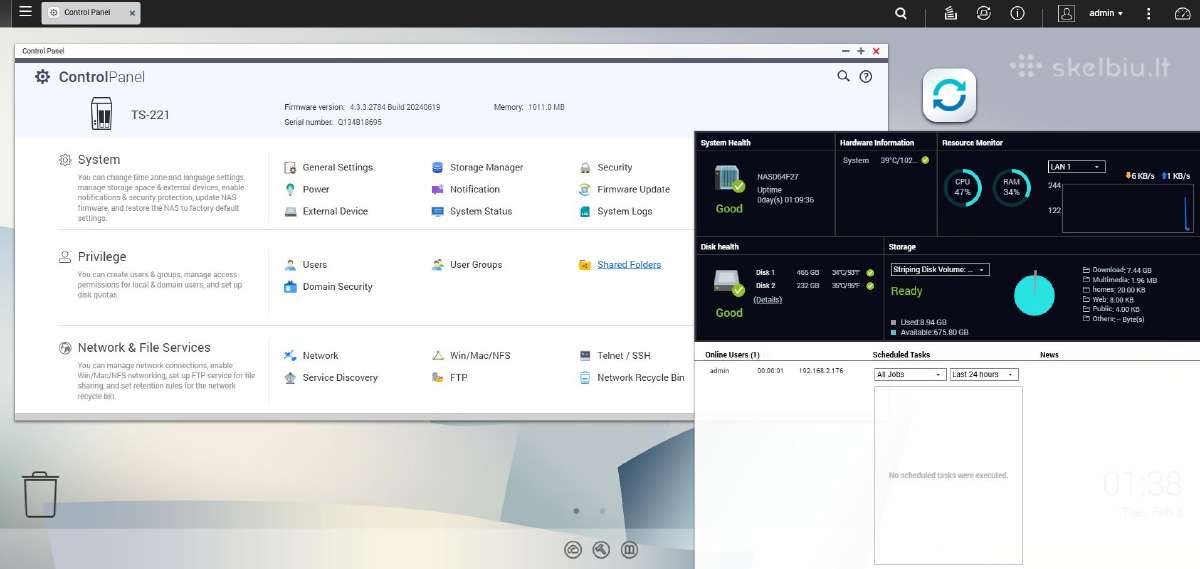Expand the admin user dropdown
1200x569 pixels.
point(1106,13)
